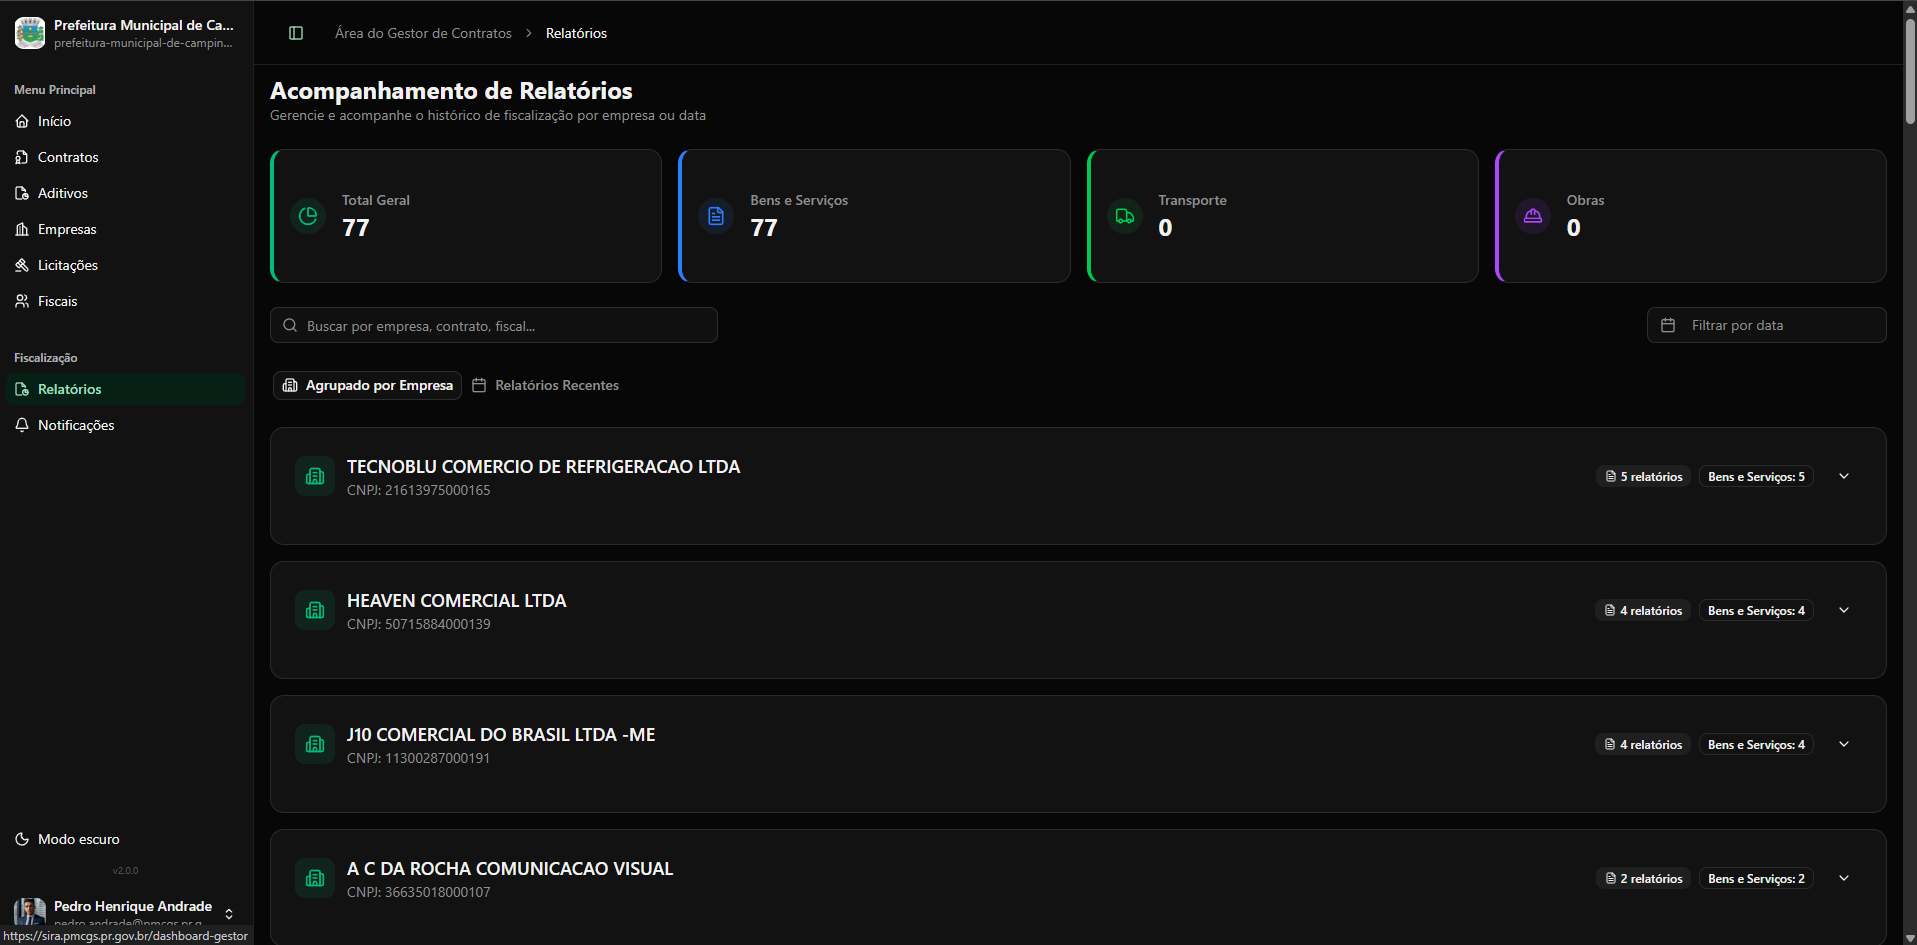Expand TECNOBLU COMERCIO DE REFRIGERACAO details
Image resolution: width=1917 pixels, height=945 pixels.
[1843, 476]
